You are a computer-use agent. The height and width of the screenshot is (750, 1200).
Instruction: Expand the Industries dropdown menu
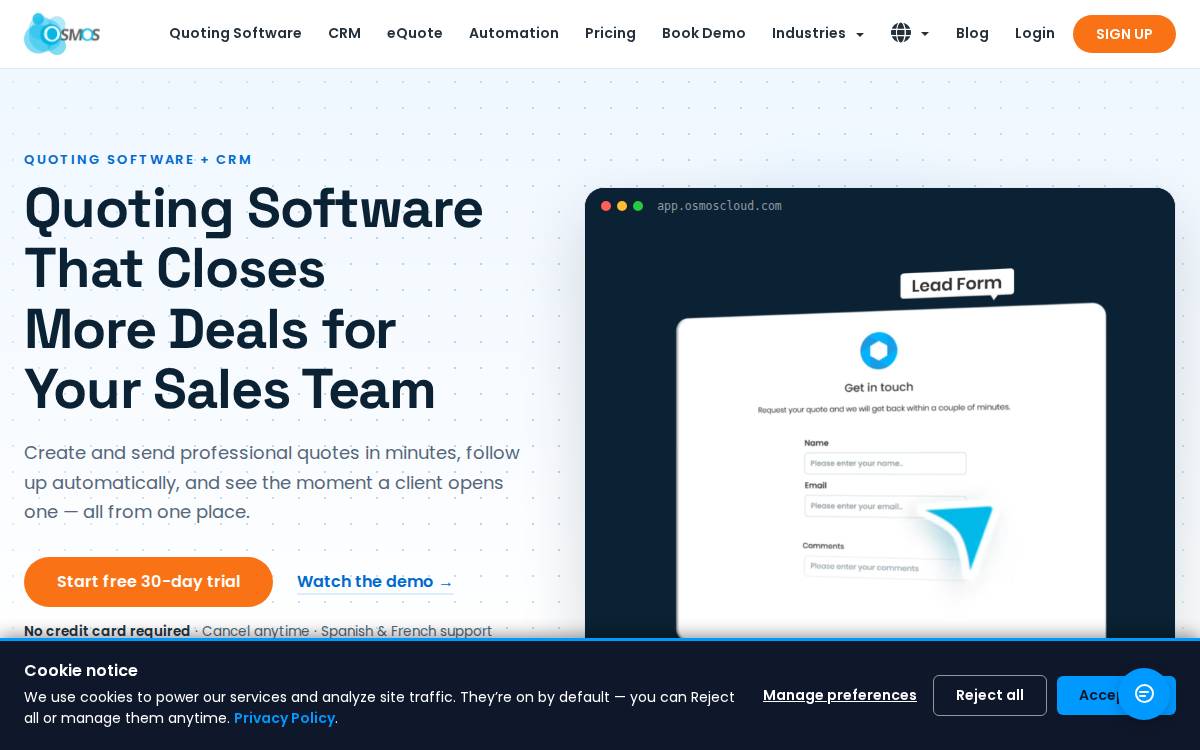point(818,33)
